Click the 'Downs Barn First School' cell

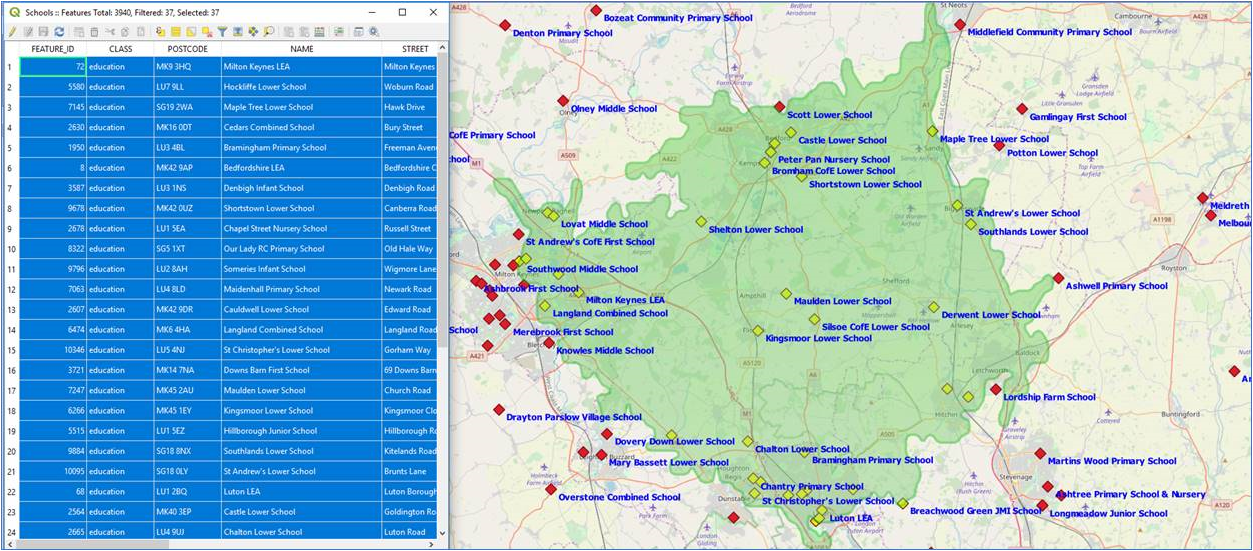(x=301, y=370)
